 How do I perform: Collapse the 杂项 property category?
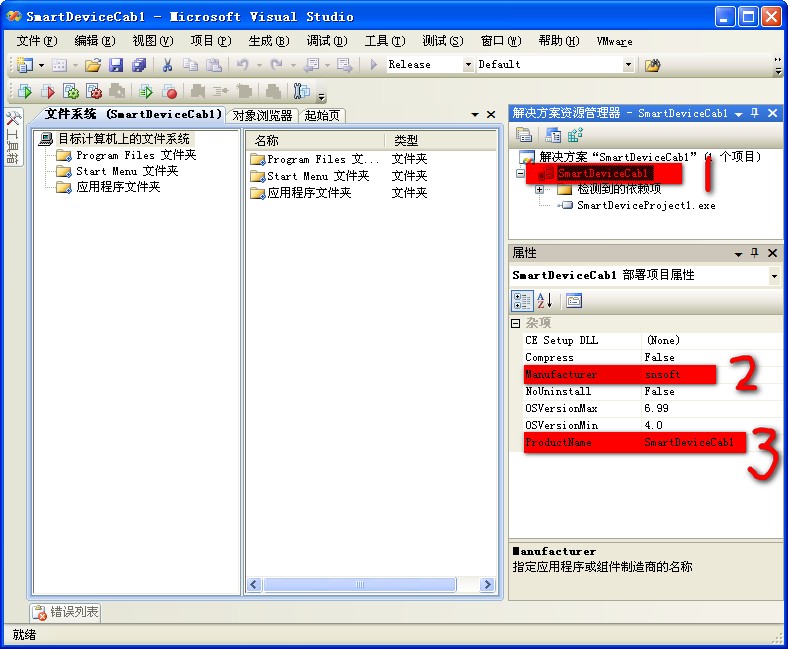(515, 323)
